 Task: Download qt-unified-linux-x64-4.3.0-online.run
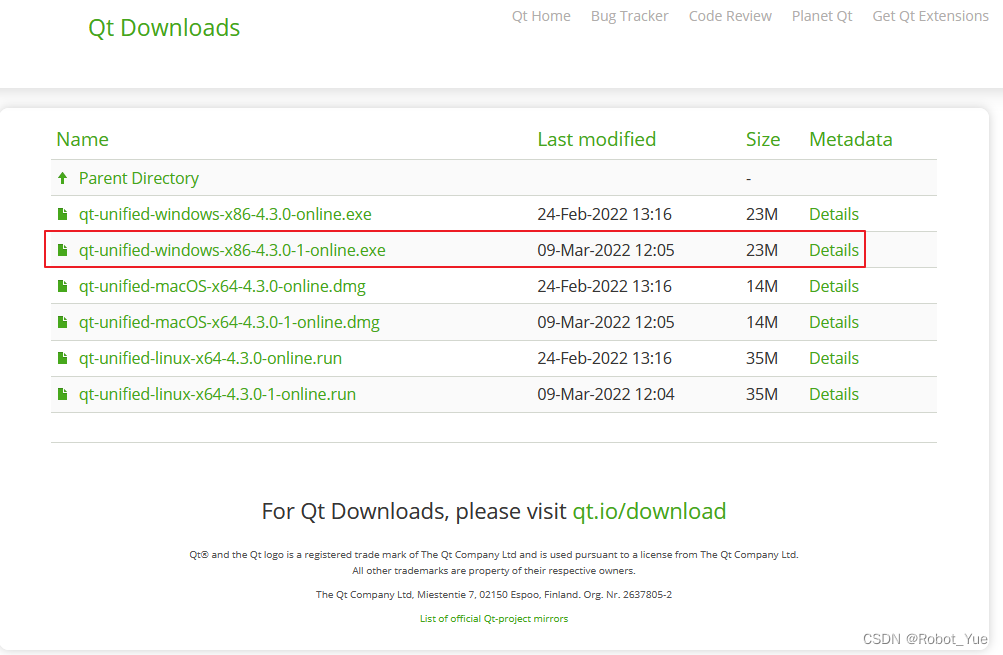pyautogui.click(x=210, y=358)
